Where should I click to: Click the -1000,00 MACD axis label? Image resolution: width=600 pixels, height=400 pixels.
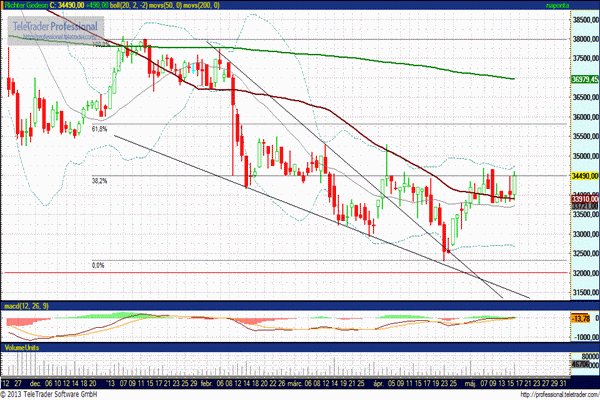586,337
